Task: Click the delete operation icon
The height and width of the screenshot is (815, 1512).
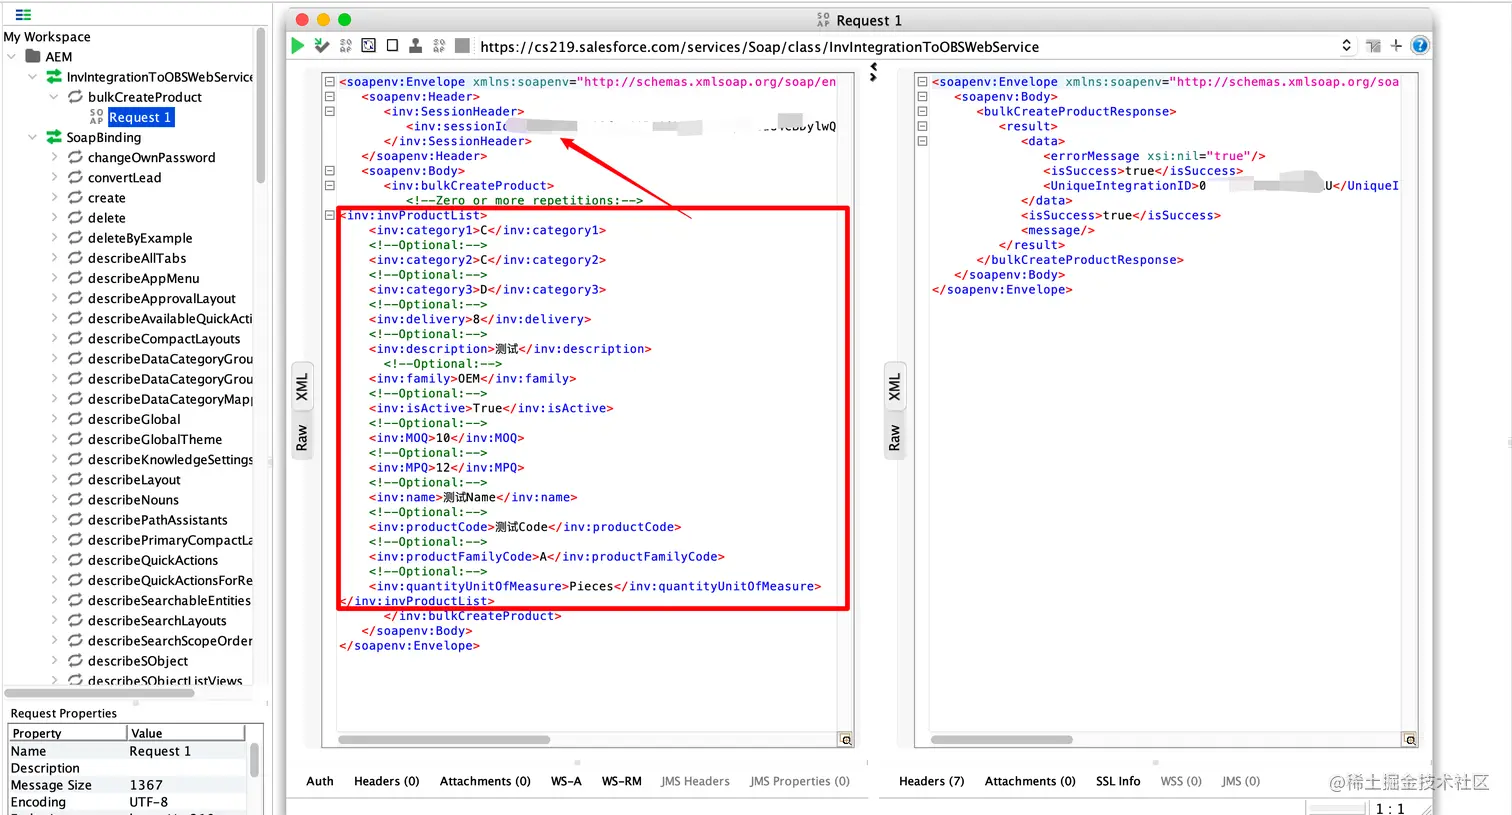Action: click(75, 217)
